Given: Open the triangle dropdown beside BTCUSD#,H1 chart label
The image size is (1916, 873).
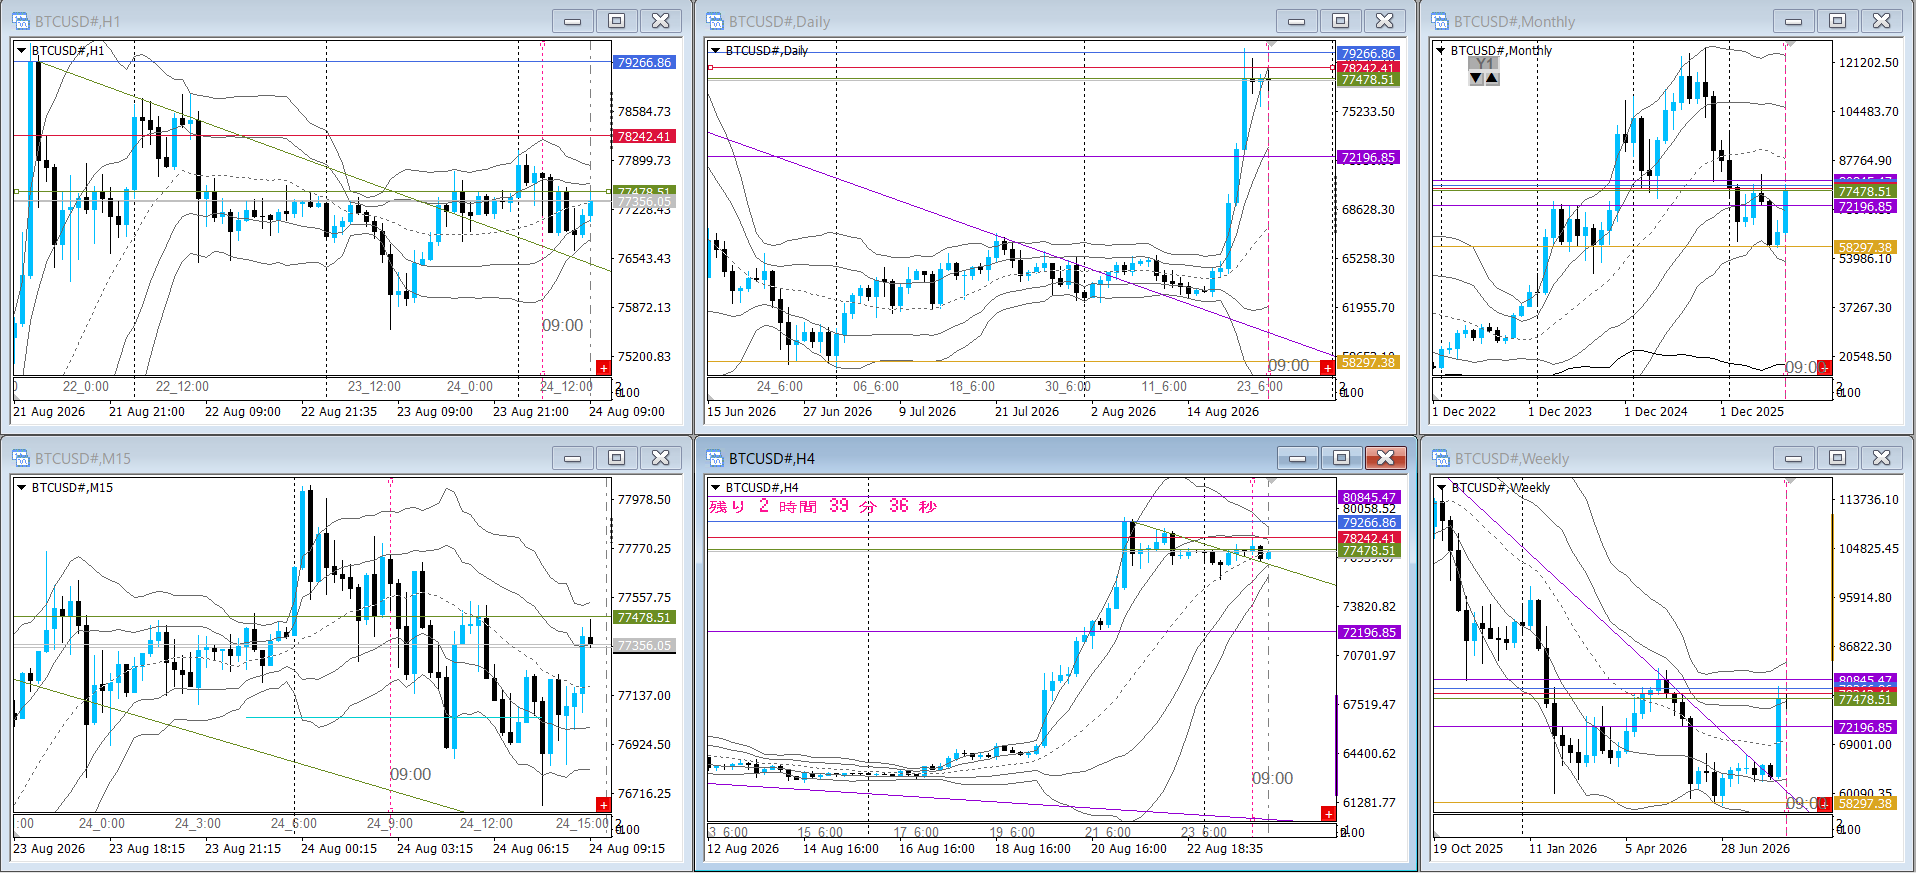Looking at the screenshot, I should pyautogui.click(x=22, y=51).
